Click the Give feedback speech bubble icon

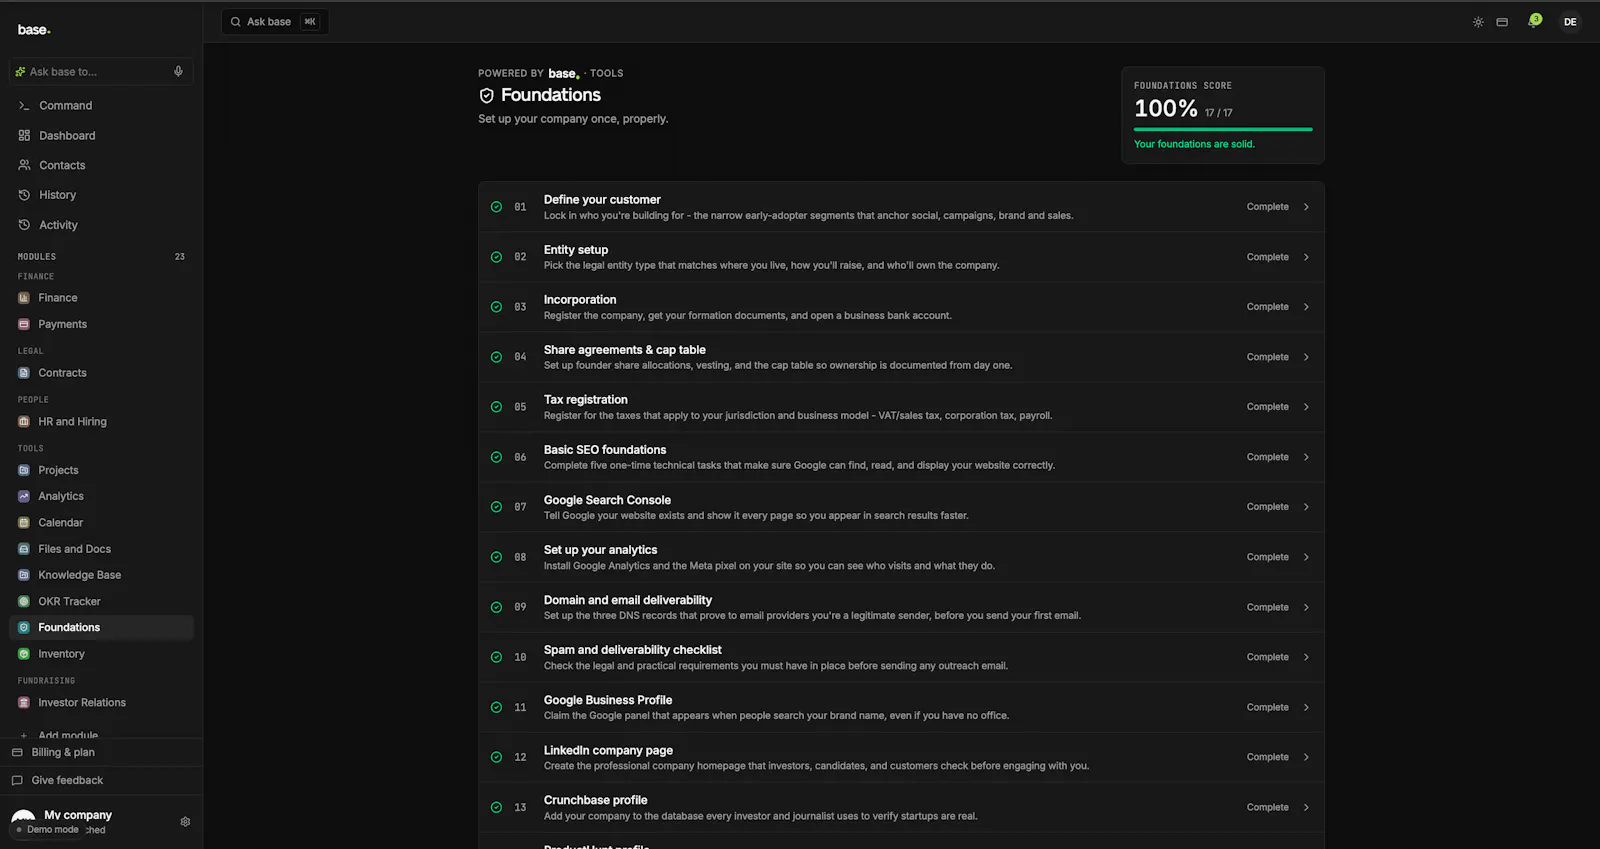click(x=17, y=781)
